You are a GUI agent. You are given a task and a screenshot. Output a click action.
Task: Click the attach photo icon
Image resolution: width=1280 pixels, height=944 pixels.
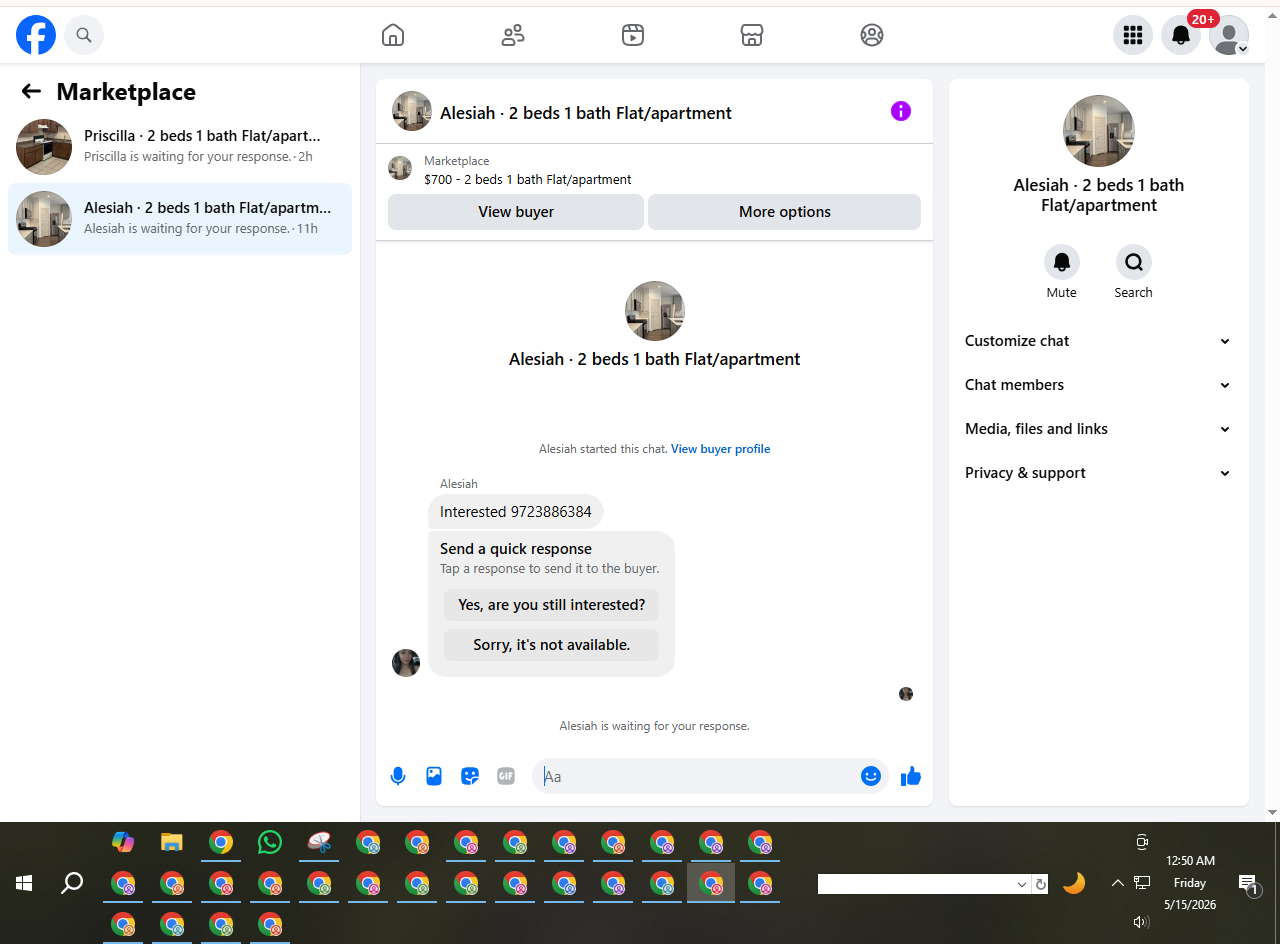(434, 776)
